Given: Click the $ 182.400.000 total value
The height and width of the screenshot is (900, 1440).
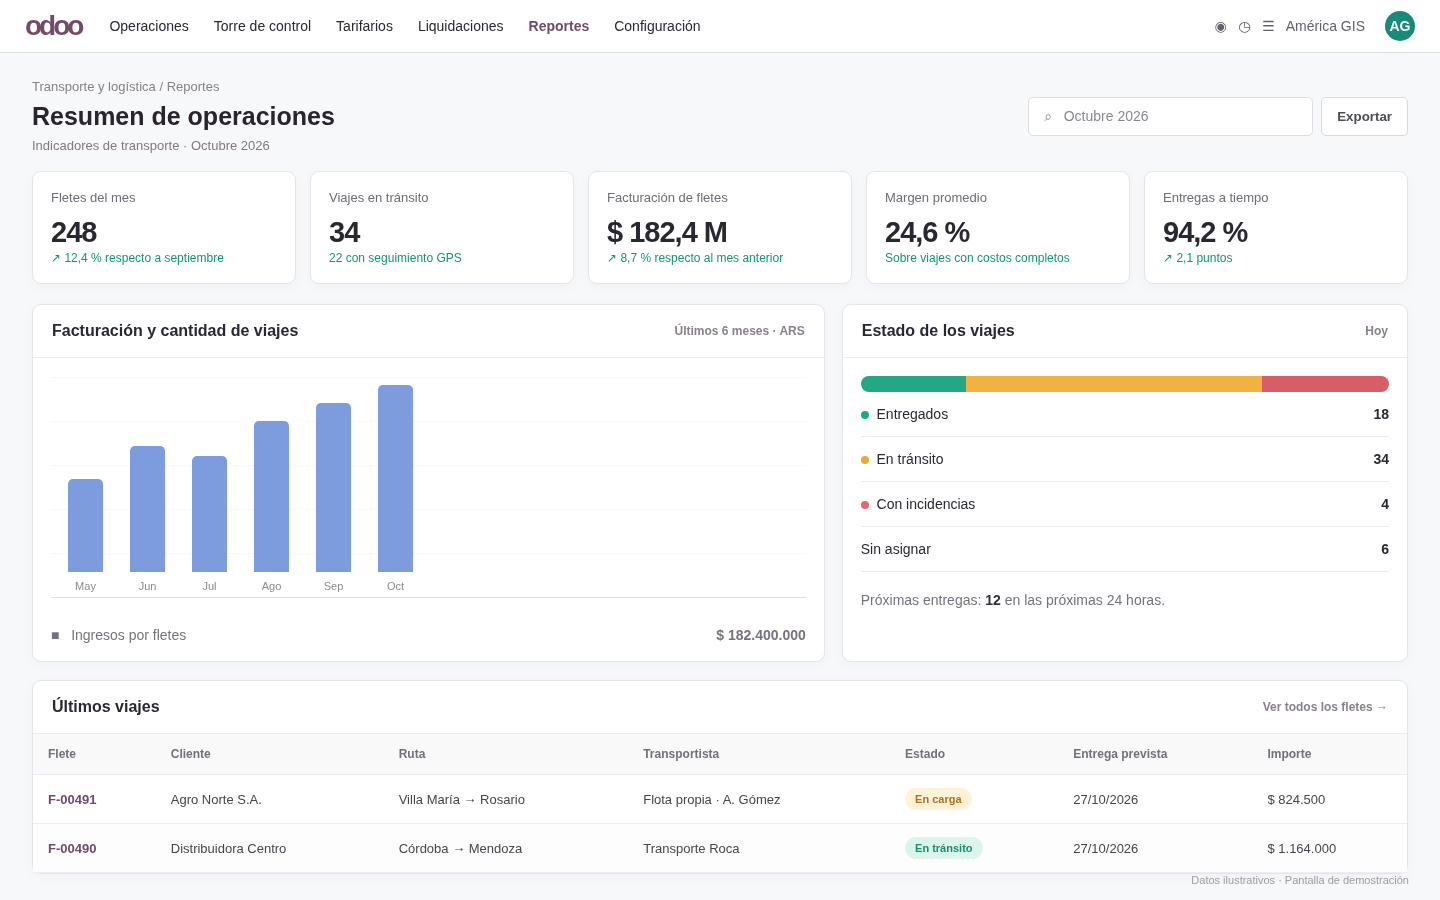Looking at the screenshot, I should tap(761, 635).
